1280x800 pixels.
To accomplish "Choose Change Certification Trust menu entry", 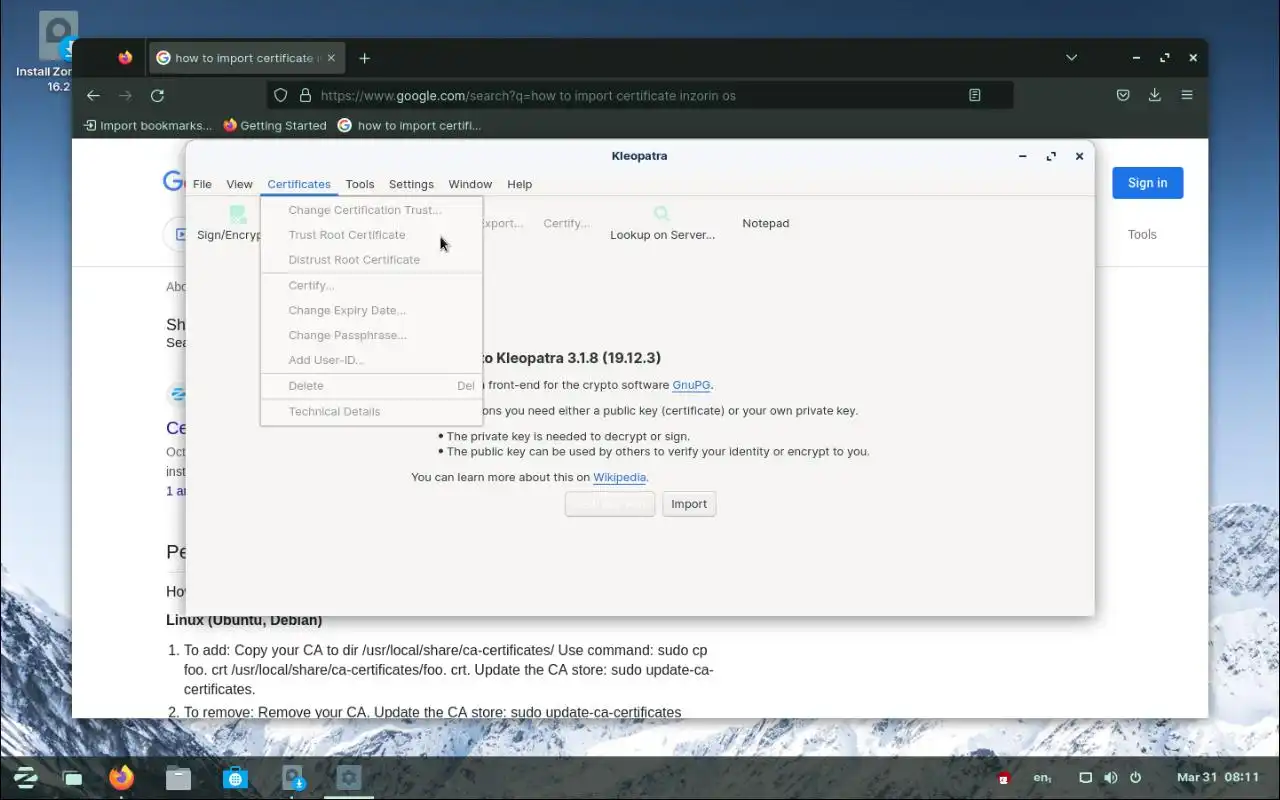I will [371, 210].
